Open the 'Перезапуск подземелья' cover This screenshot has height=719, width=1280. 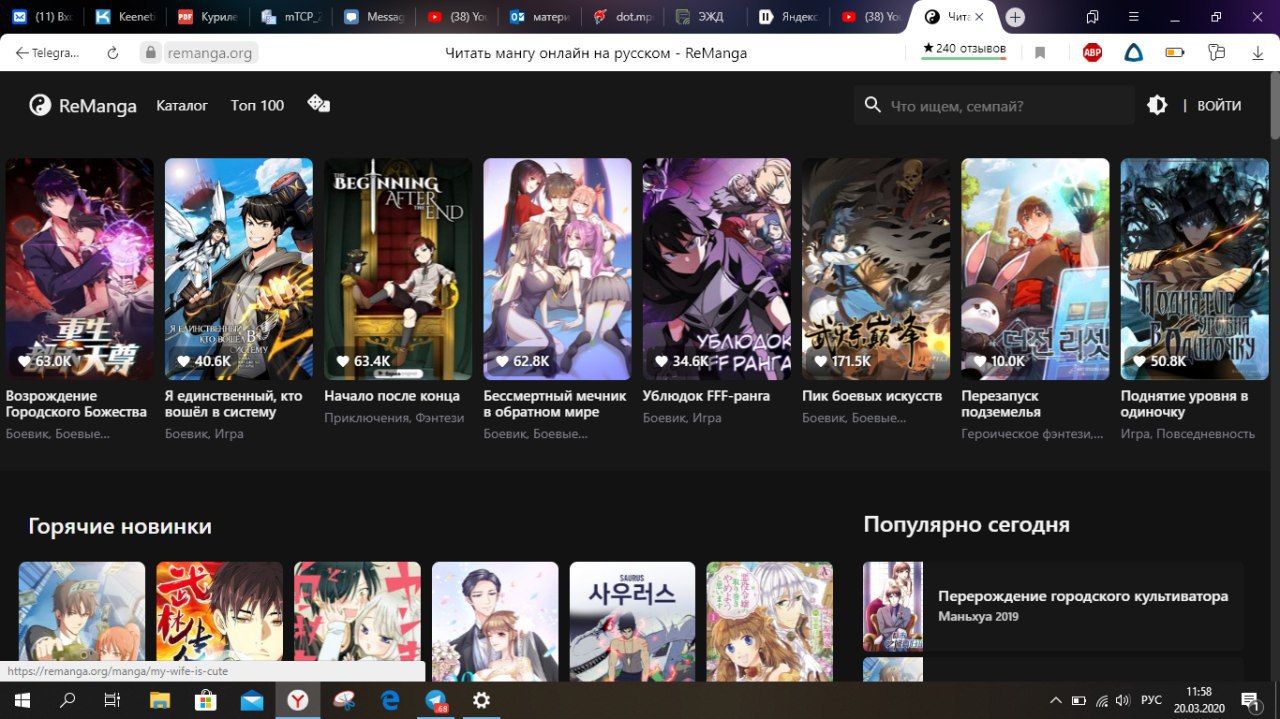coord(1035,269)
